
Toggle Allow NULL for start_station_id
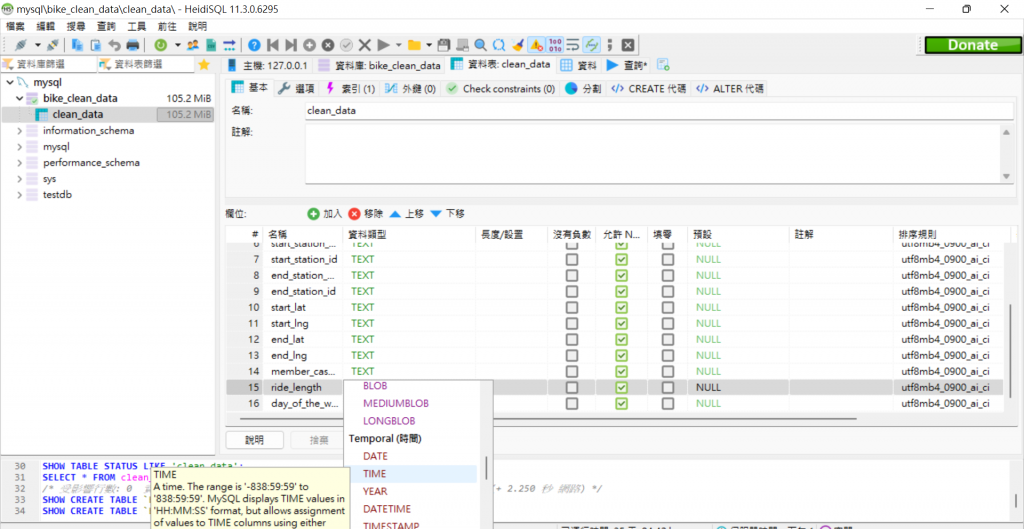622,259
